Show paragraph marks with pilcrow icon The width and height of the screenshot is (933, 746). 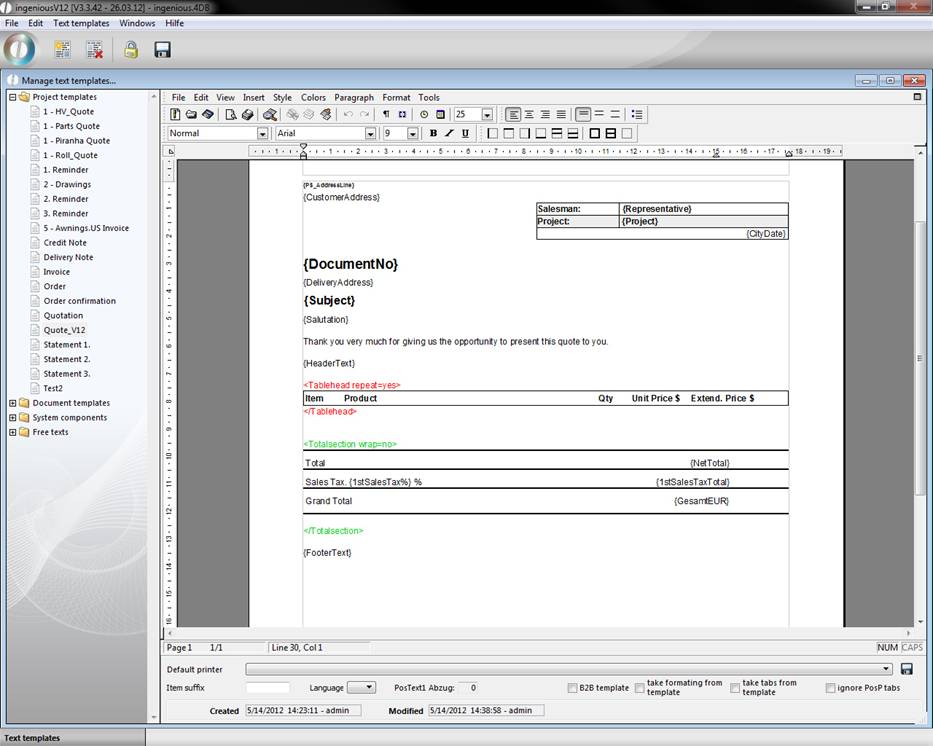386,115
